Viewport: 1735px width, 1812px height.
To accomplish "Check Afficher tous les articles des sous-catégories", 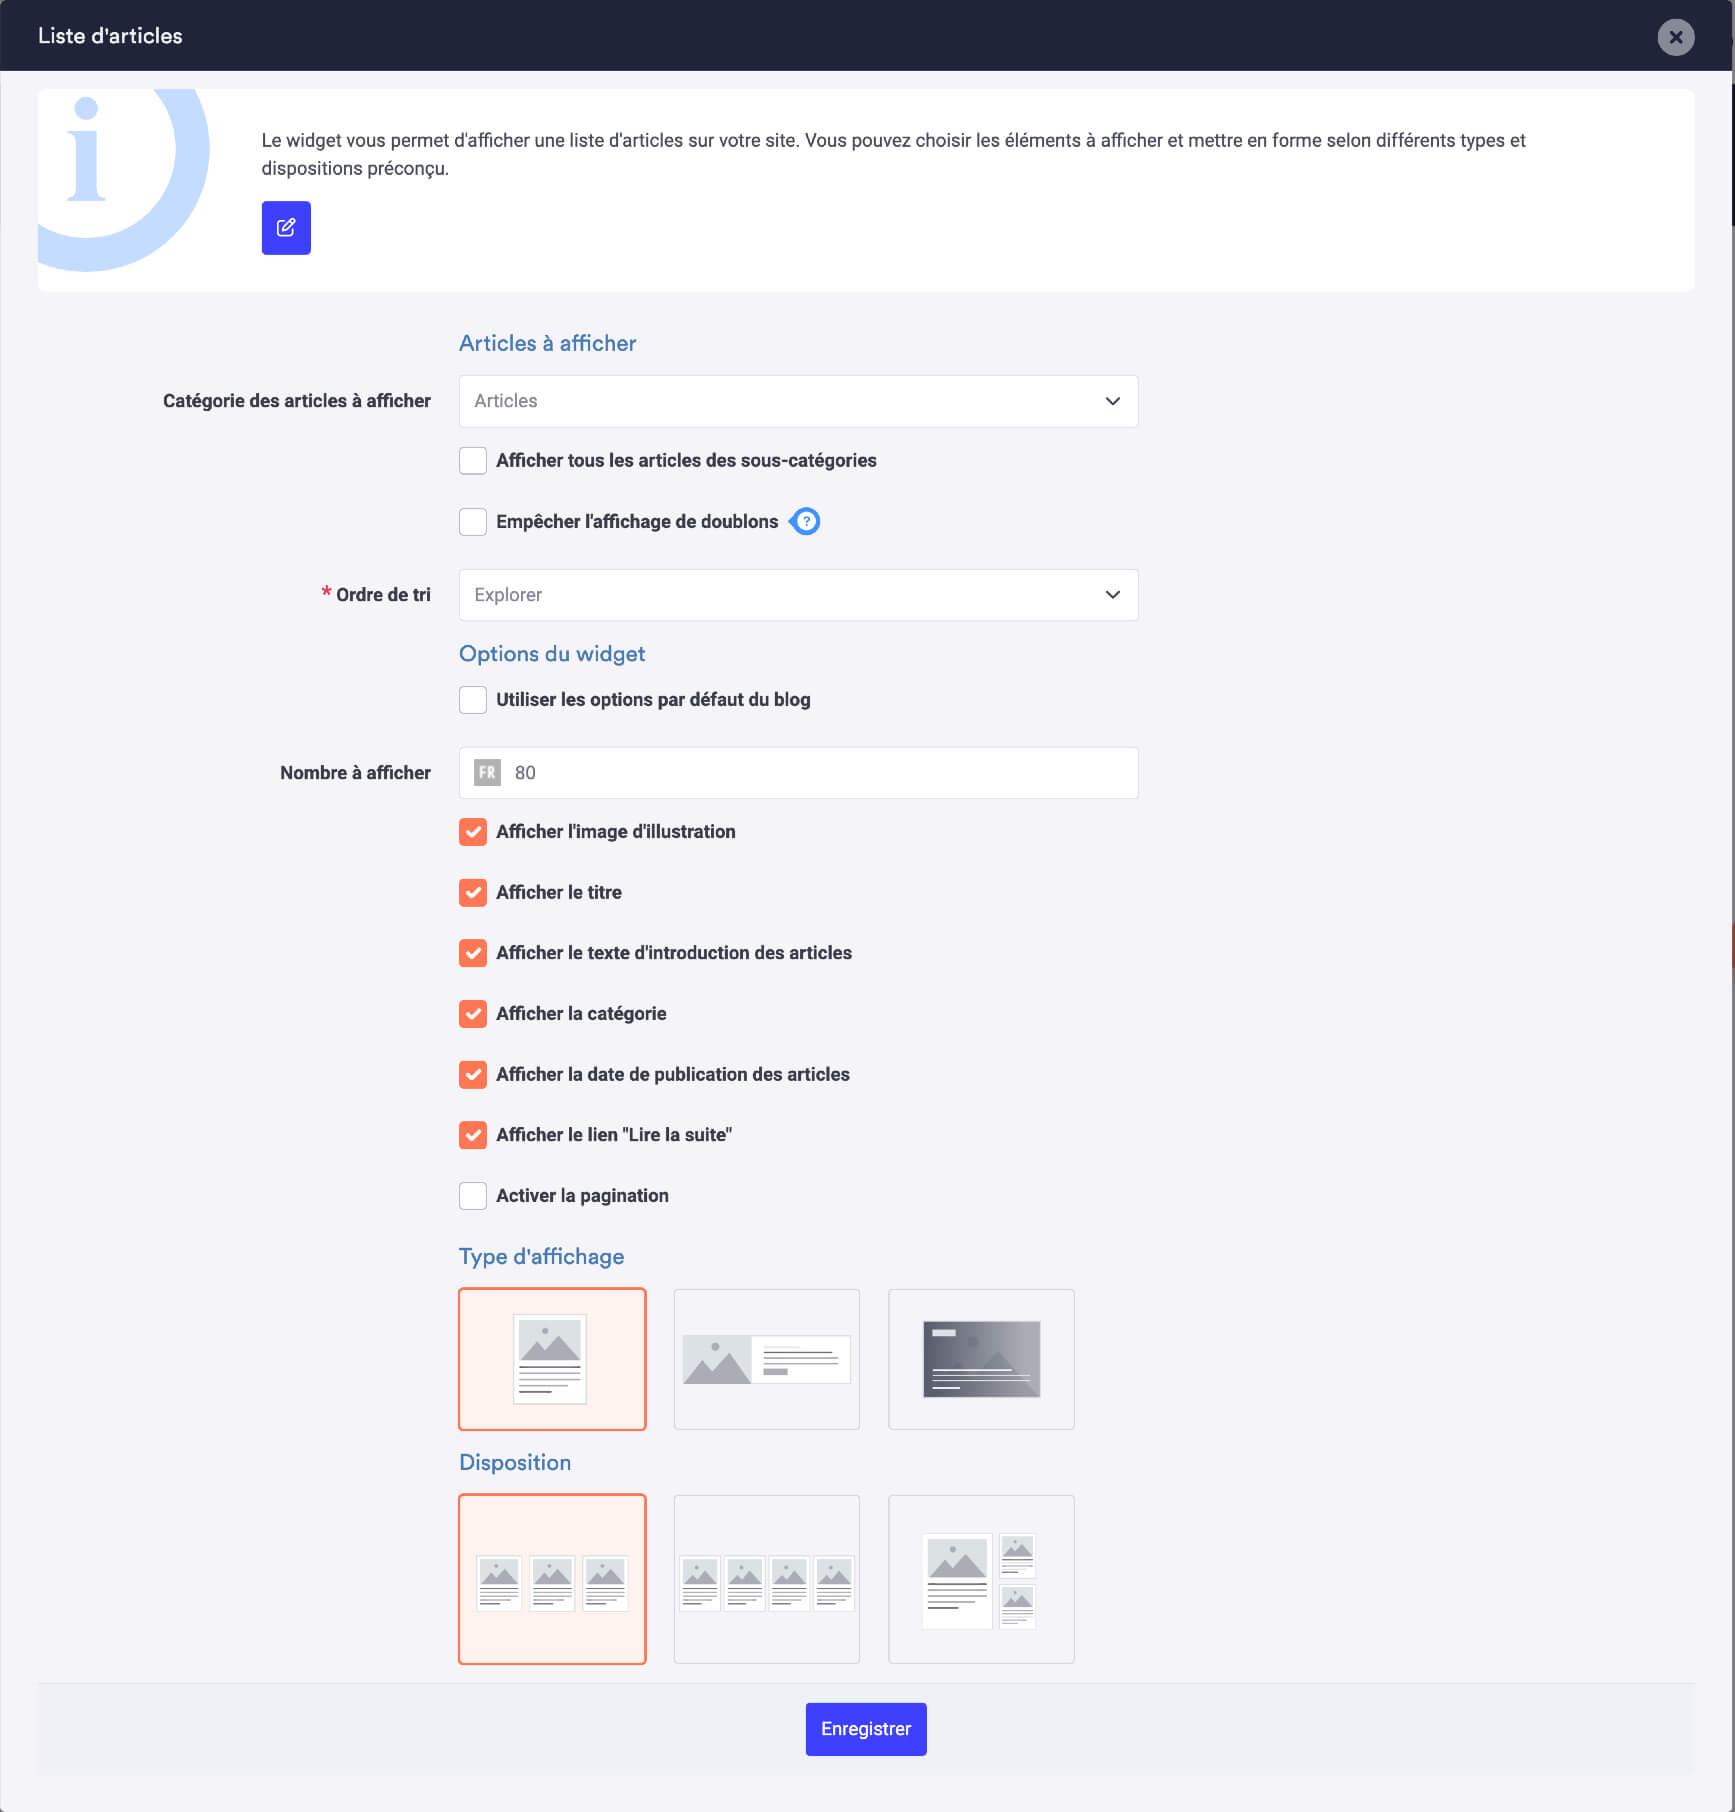I will [x=473, y=461].
